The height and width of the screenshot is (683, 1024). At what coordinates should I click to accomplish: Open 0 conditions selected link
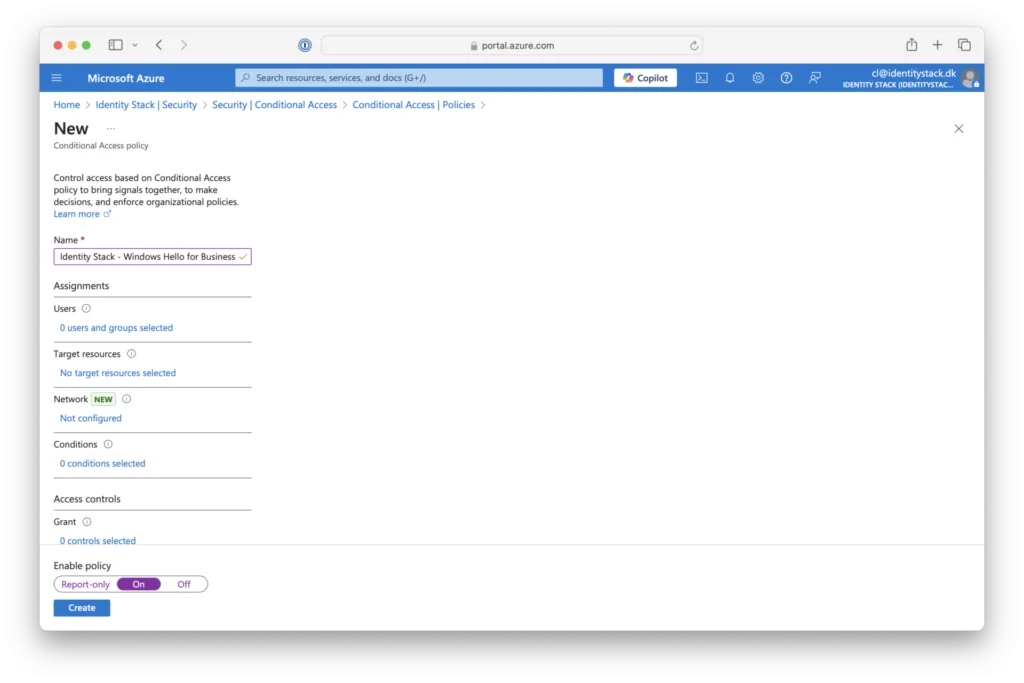103,464
